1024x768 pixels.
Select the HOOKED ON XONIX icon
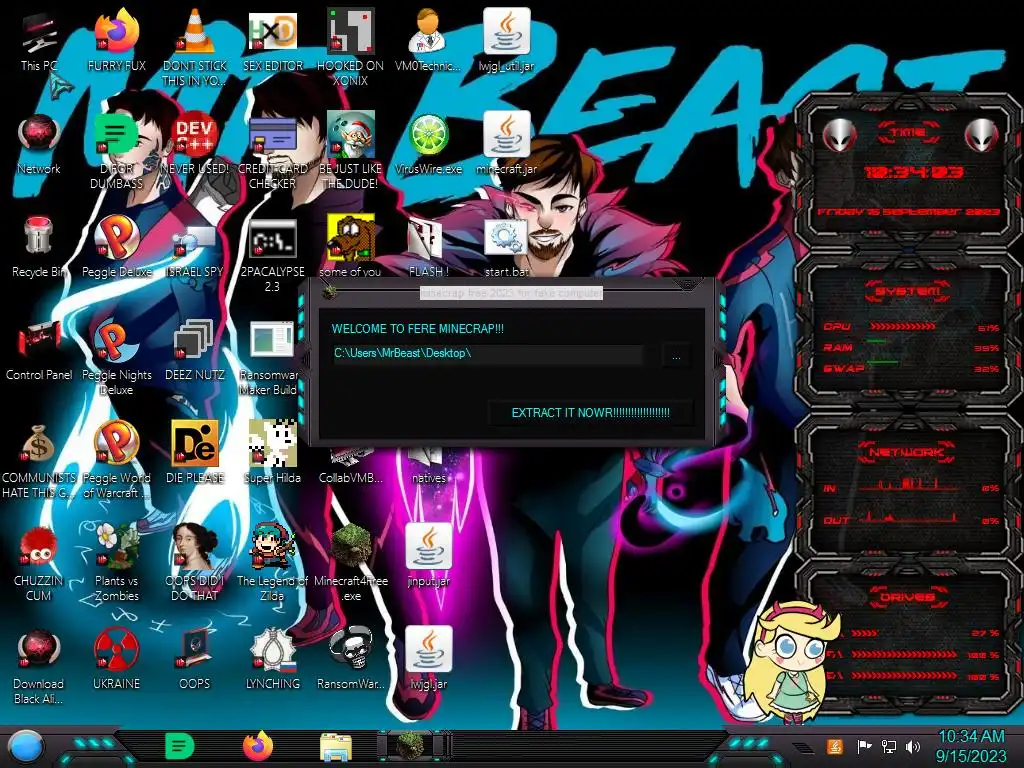coord(350,47)
